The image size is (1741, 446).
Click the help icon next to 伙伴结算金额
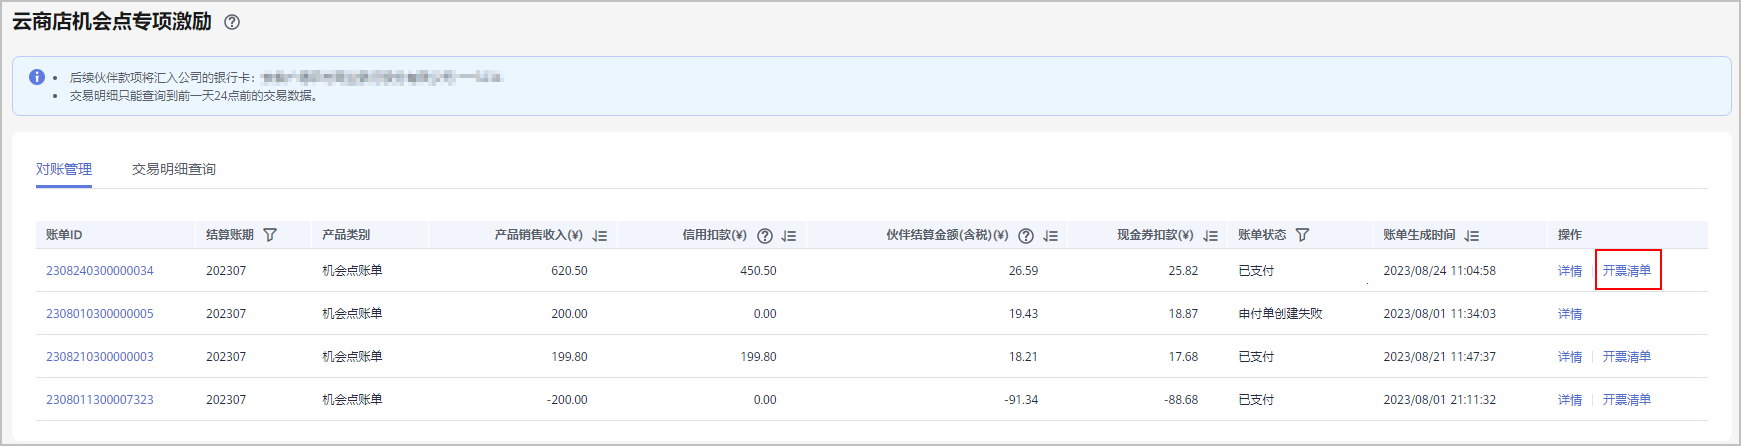pos(1026,236)
